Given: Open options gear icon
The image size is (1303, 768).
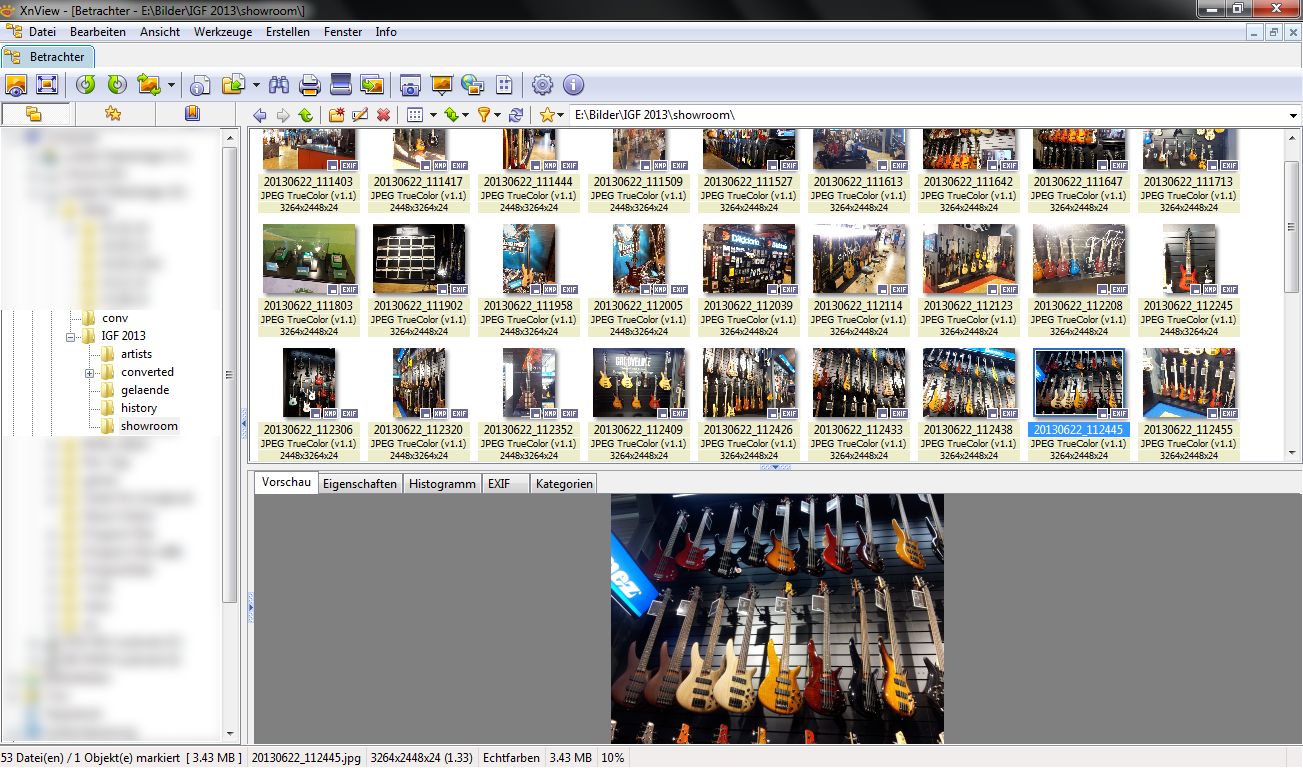Looking at the screenshot, I should (x=542, y=85).
